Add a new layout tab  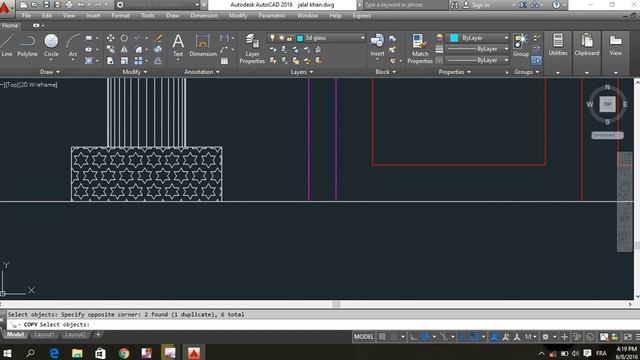(98, 335)
